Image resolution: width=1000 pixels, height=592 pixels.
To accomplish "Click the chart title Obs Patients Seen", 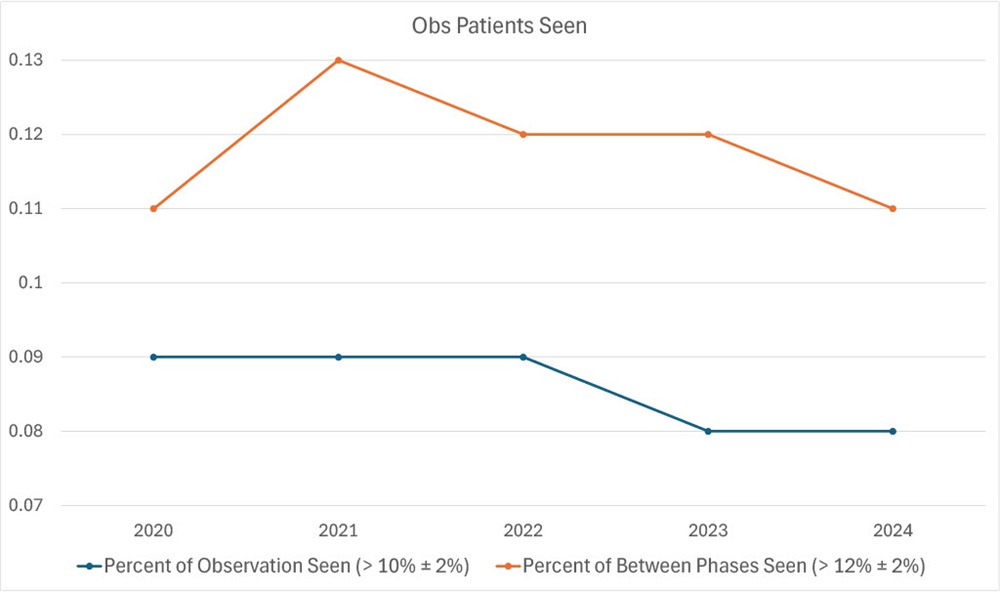I will point(499,27).
